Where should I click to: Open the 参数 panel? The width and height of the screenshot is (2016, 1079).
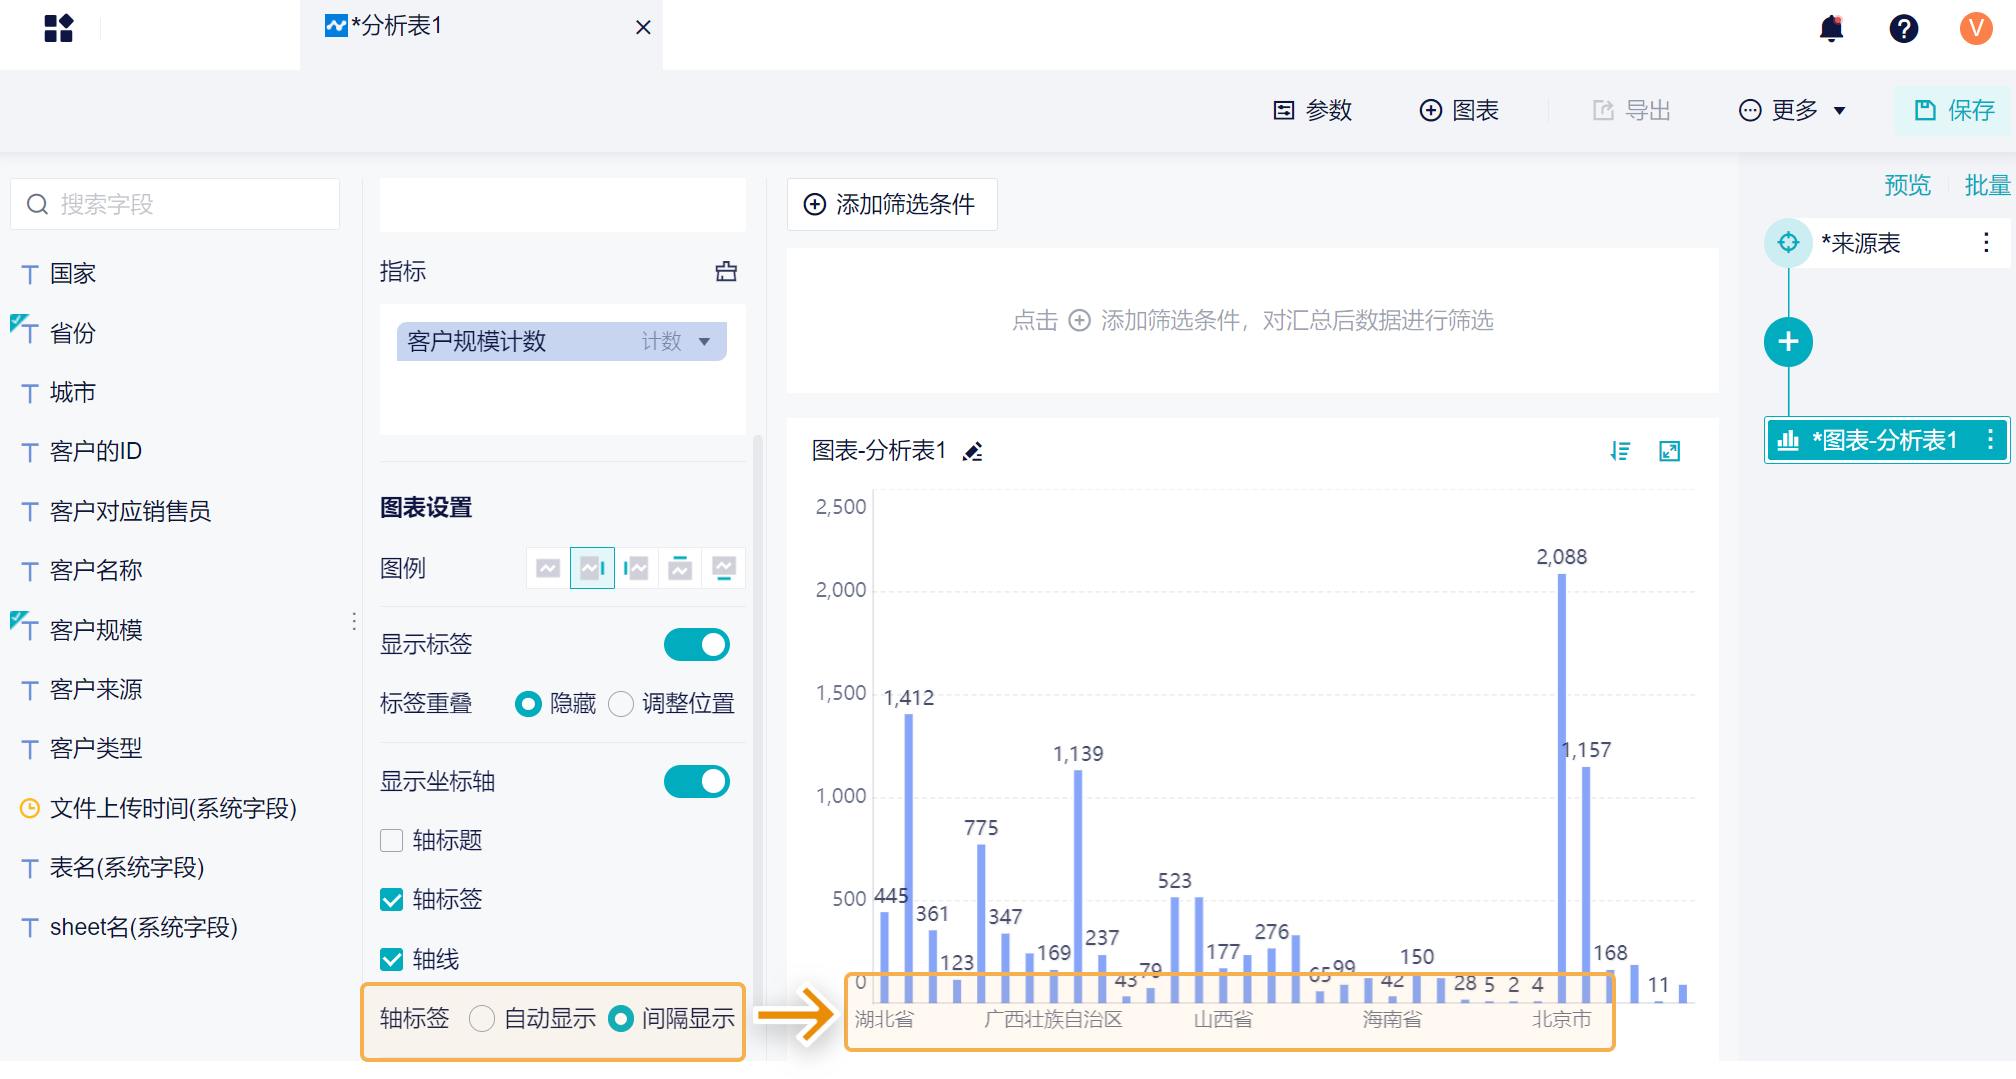[x=1312, y=110]
